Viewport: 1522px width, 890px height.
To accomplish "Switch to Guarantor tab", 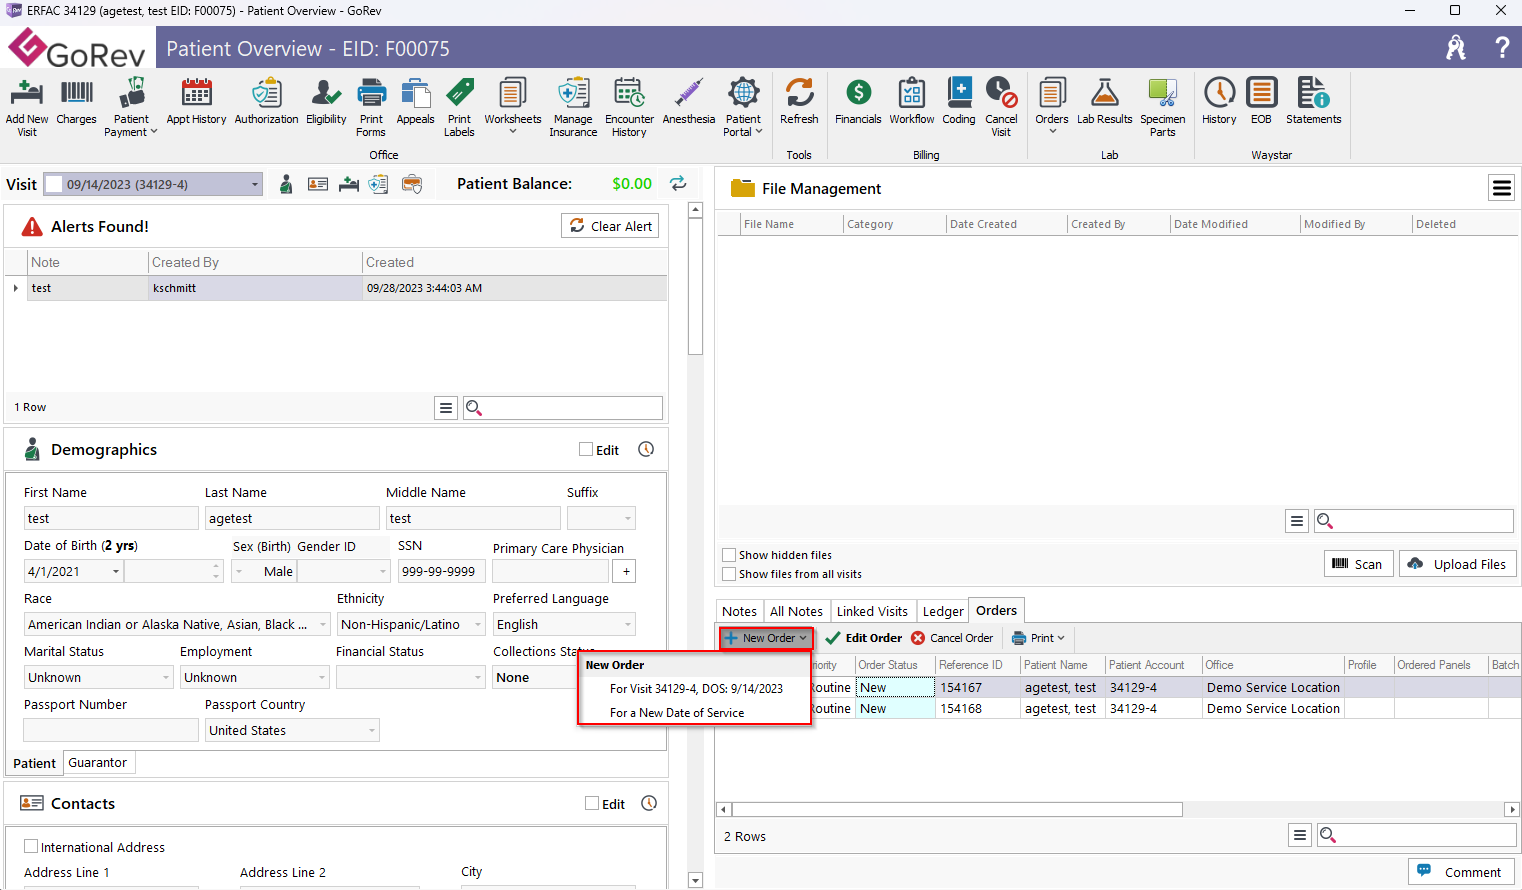I will tap(98, 762).
